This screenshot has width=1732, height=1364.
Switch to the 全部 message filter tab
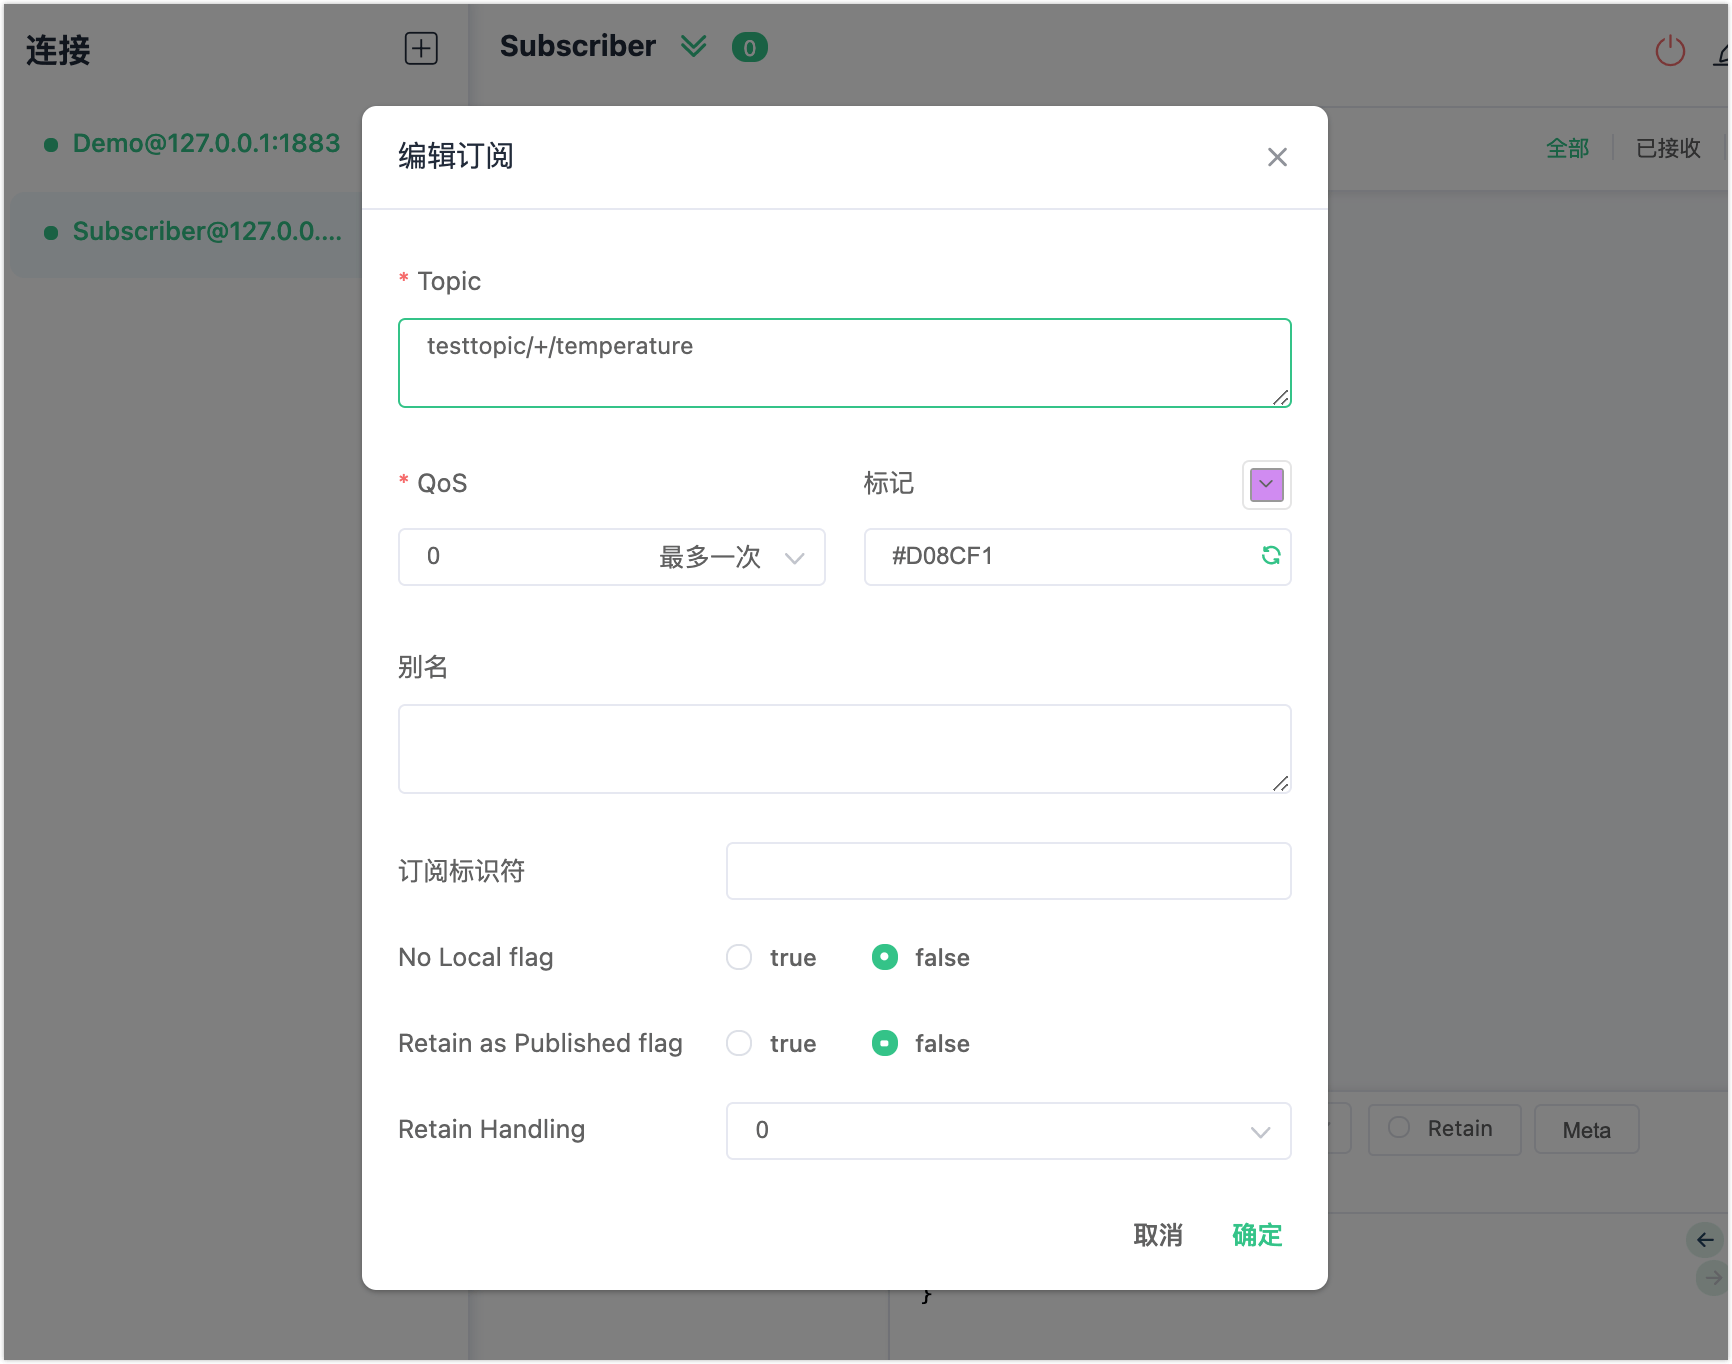pyautogui.click(x=1567, y=149)
